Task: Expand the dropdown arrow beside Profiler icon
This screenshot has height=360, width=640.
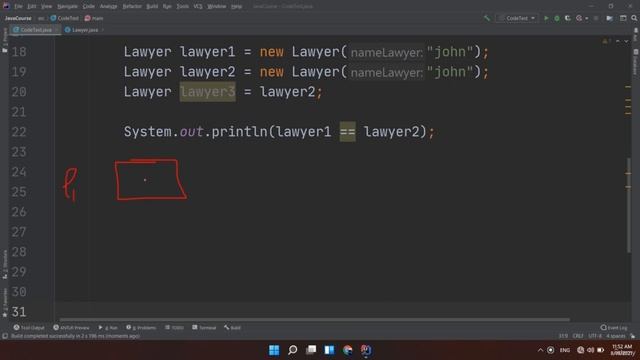Action: [x=587, y=18]
